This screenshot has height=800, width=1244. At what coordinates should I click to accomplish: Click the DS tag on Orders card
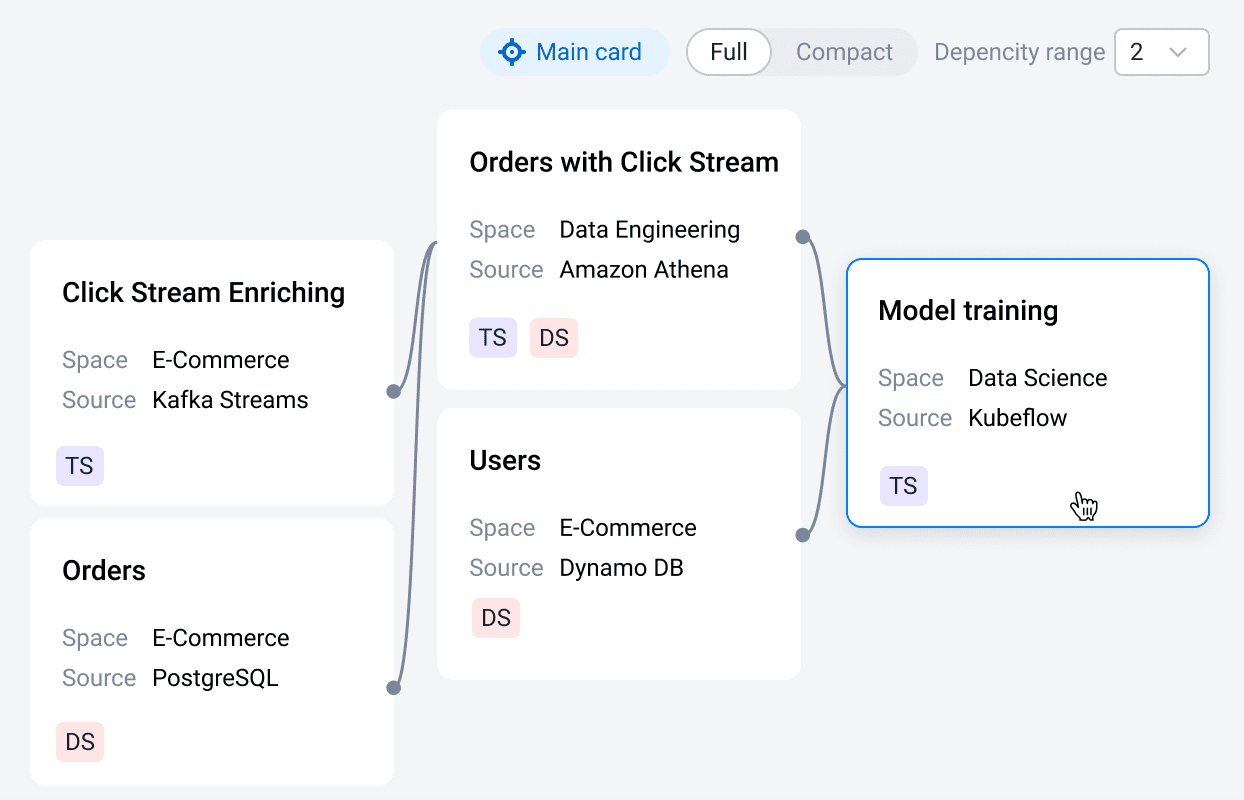[80, 742]
